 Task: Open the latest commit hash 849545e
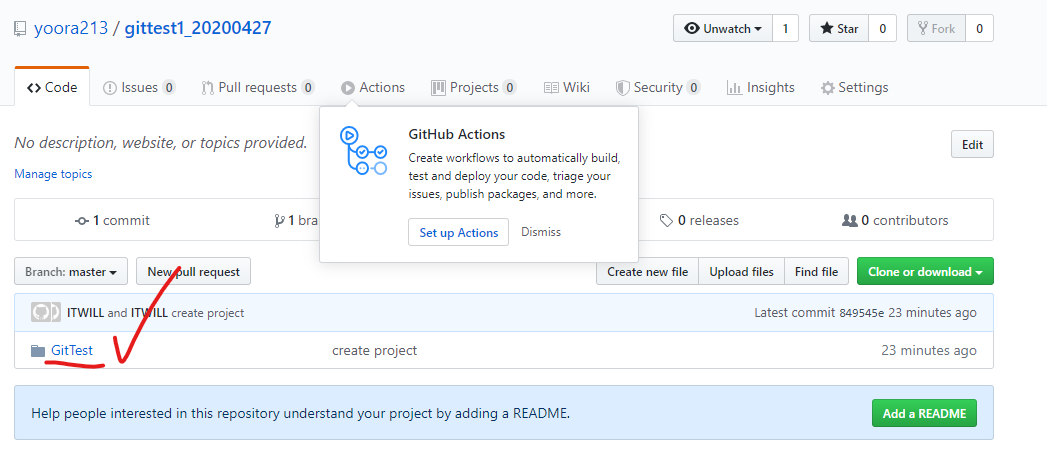point(861,313)
